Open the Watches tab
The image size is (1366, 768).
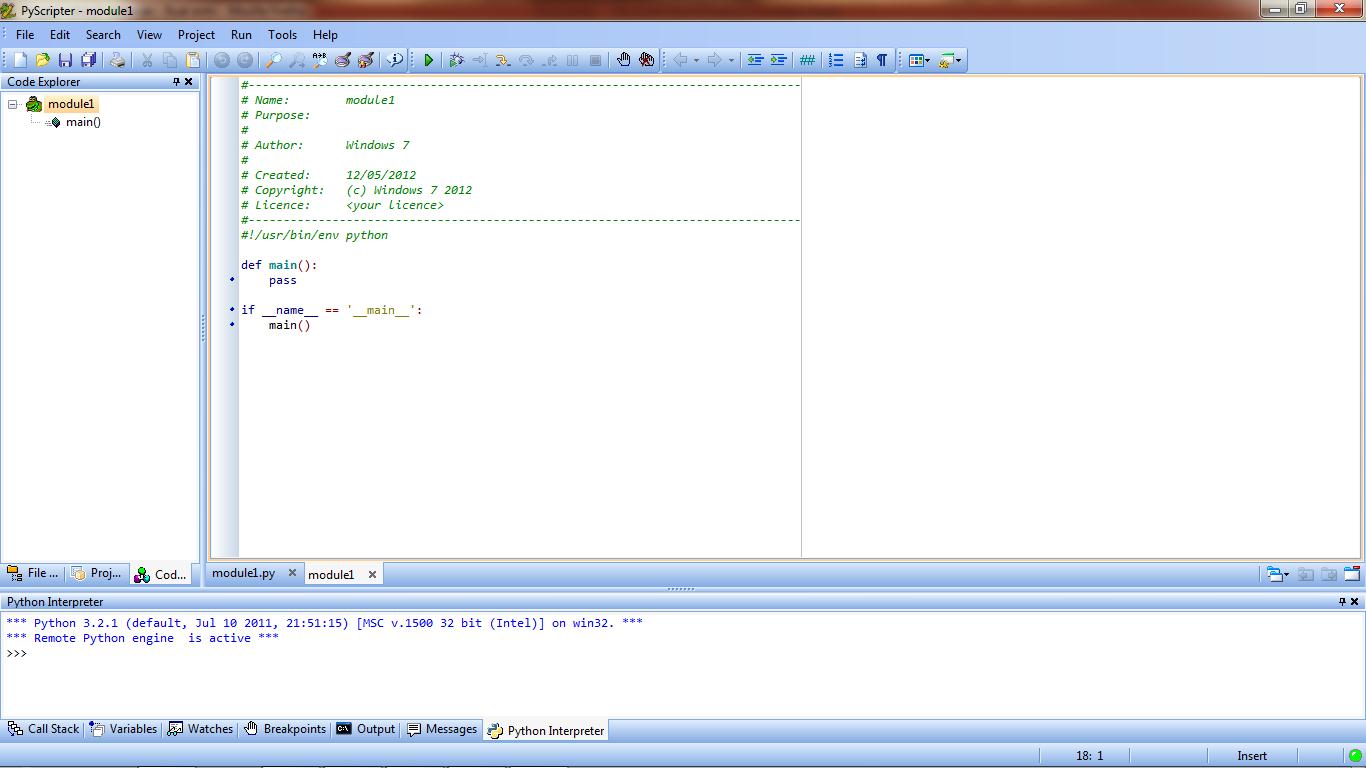point(200,730)
